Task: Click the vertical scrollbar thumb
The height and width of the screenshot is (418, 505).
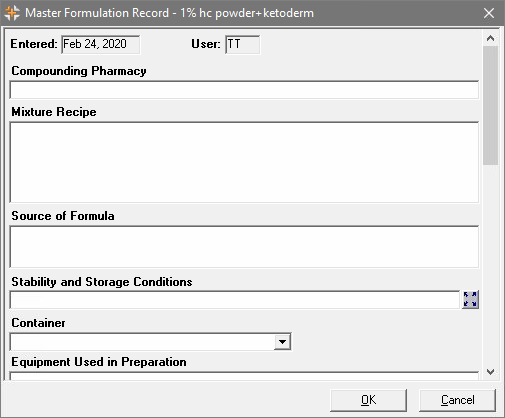Action: click(x=490, y=105)
